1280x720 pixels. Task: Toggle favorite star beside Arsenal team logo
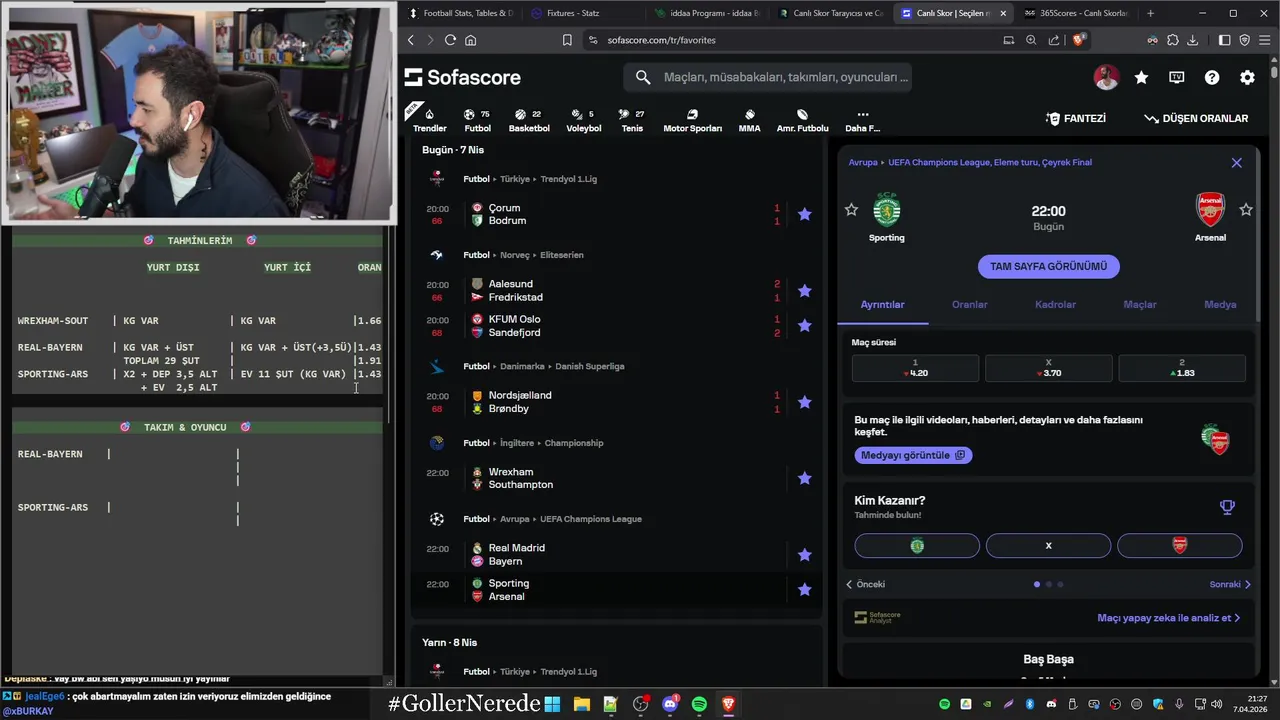pos(1246,209)
